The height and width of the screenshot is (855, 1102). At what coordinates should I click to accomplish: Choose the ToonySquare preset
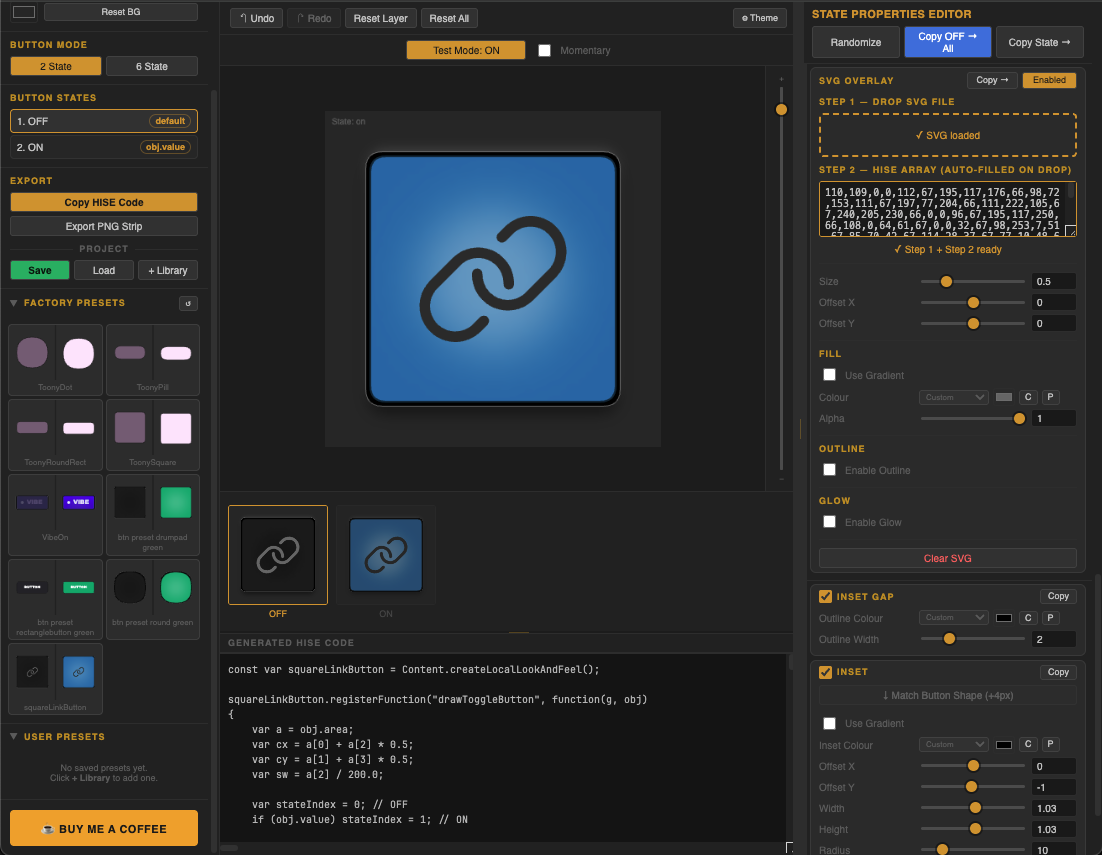pos(153,434)
